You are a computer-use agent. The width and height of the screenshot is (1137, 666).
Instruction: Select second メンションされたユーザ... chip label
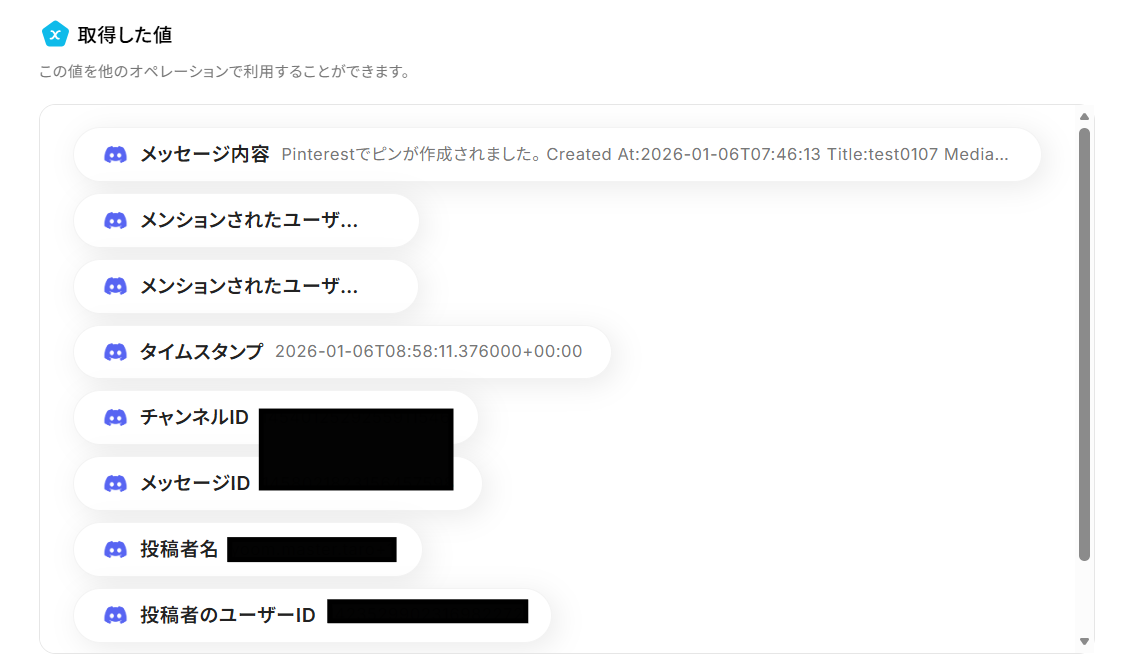pos(249,286)
